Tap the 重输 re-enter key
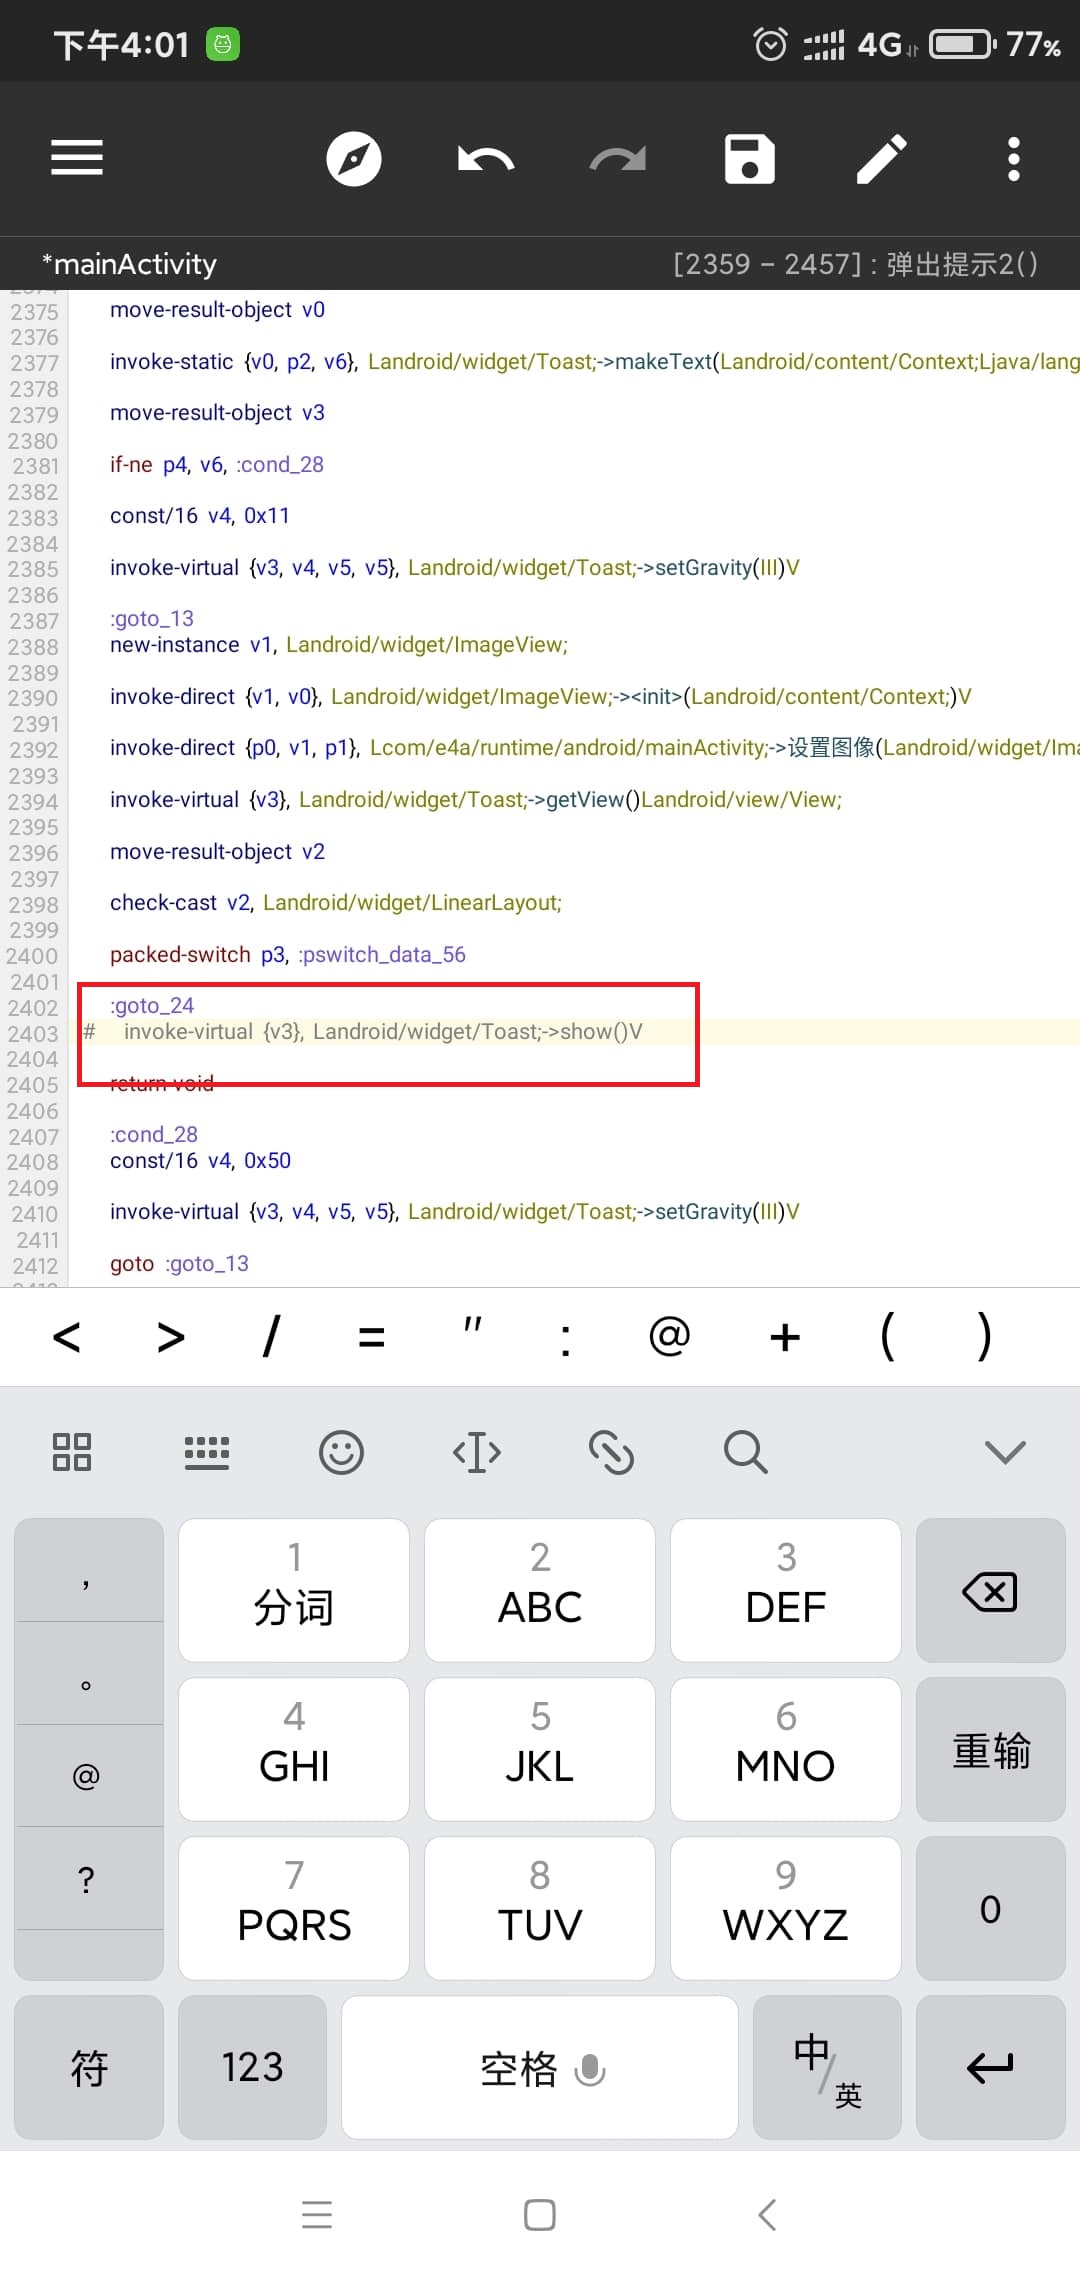The height and width of the screenshot is (2280, 1080). click(x=991, y=1749)
